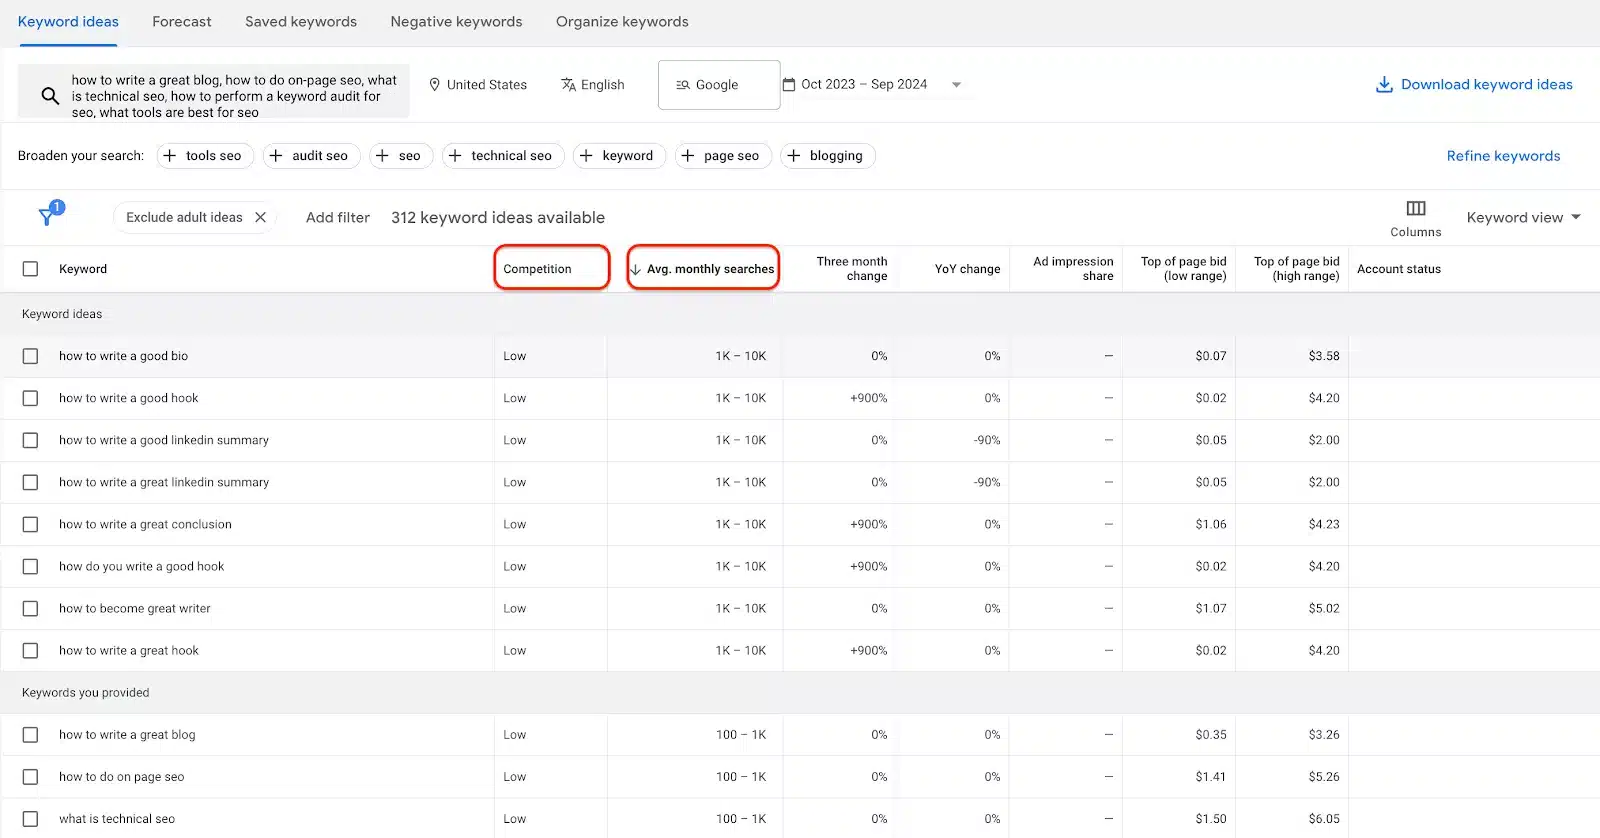Screen dimensions: 1600x838
Task: Open the Columns icon
Action: 1416,208
